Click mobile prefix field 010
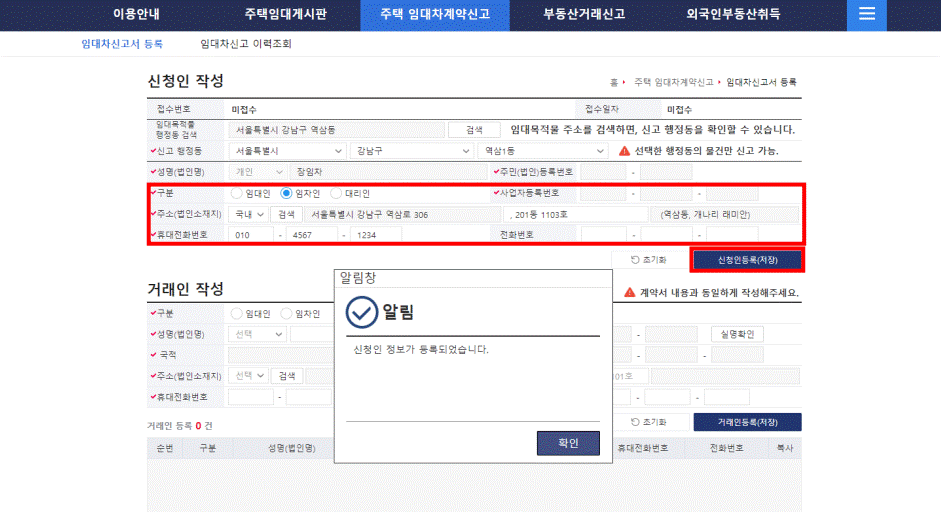 coord(250,235)
